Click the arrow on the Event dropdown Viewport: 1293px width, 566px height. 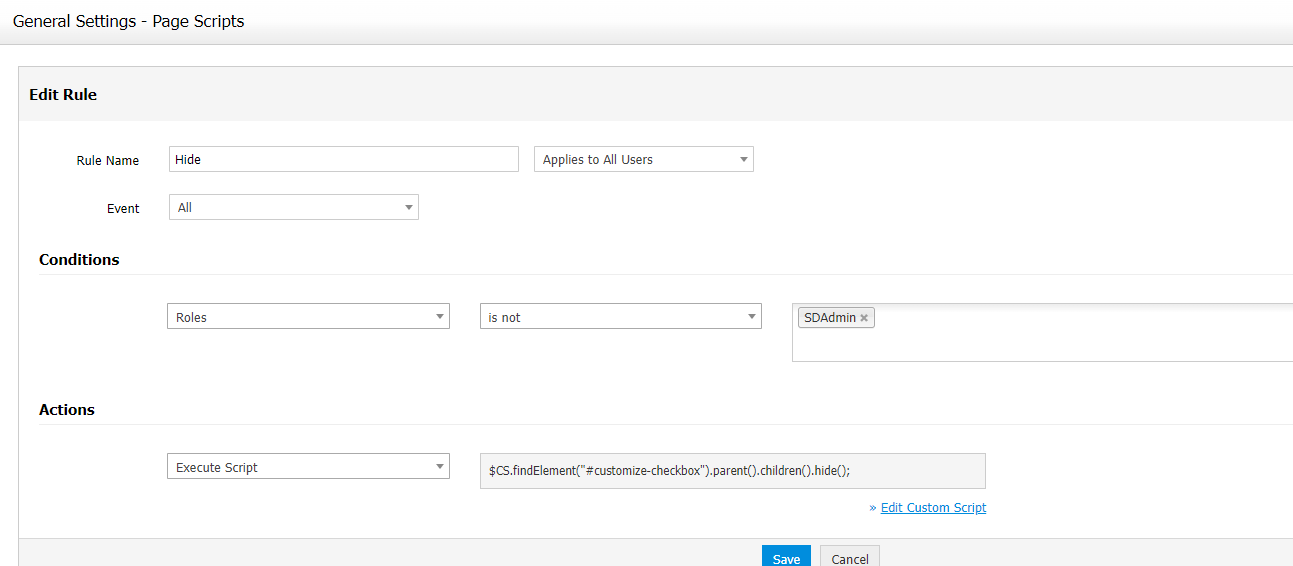tap(409, 208)
